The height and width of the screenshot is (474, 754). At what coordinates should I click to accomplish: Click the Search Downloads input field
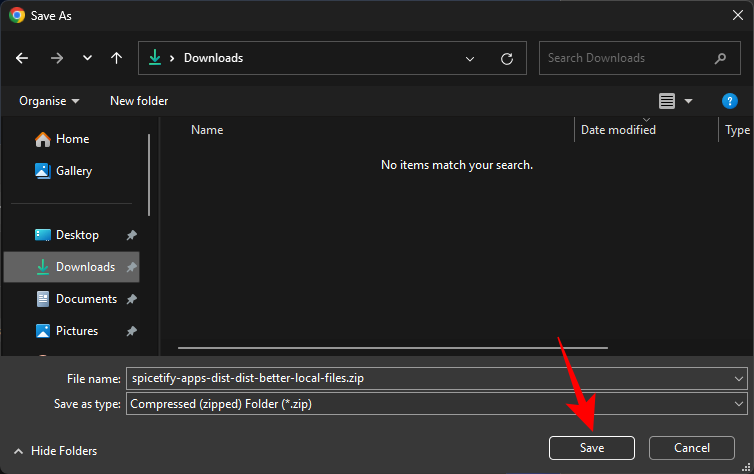pos(625,58)
